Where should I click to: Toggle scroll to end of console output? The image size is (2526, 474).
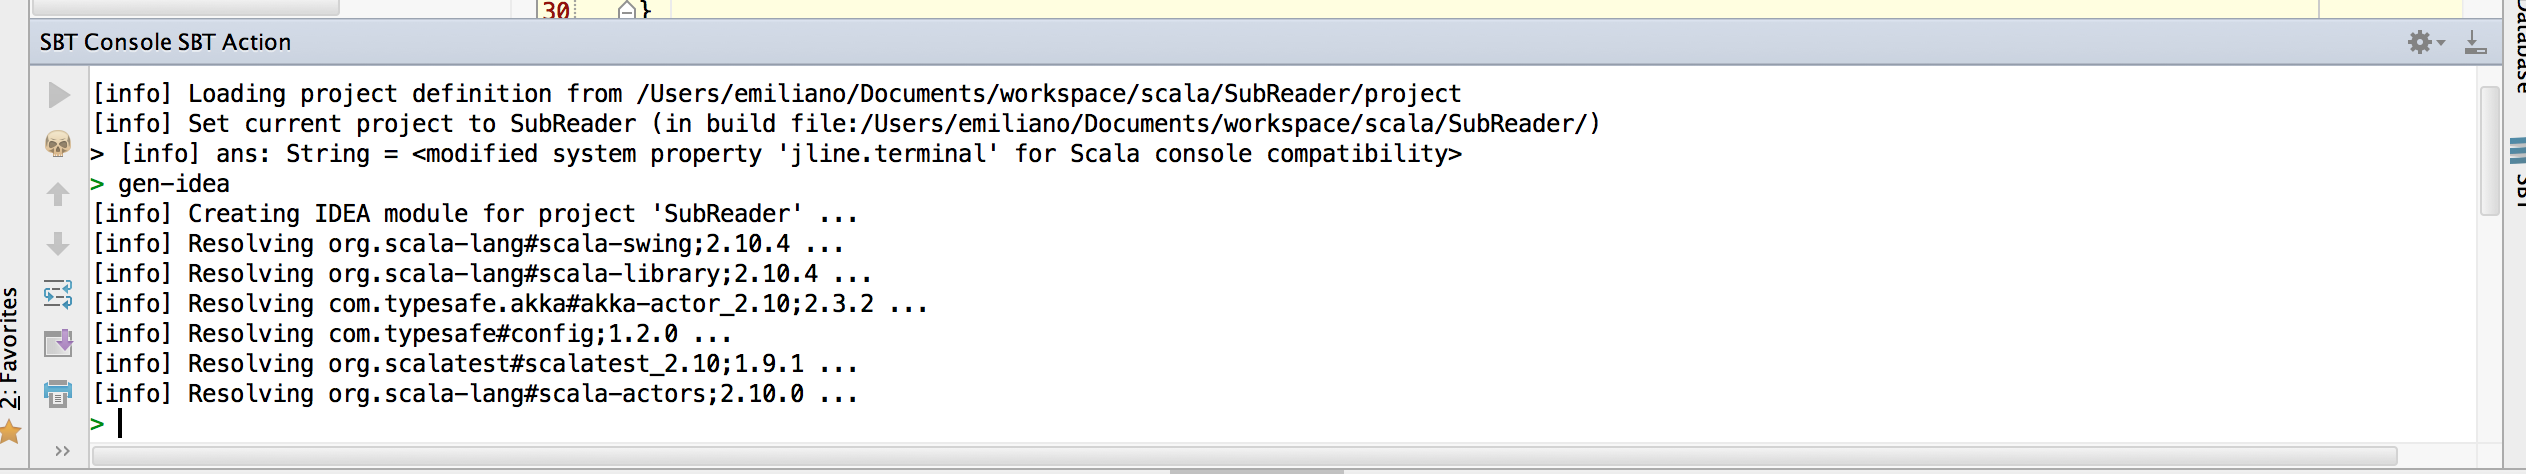[x=58, y=343]
